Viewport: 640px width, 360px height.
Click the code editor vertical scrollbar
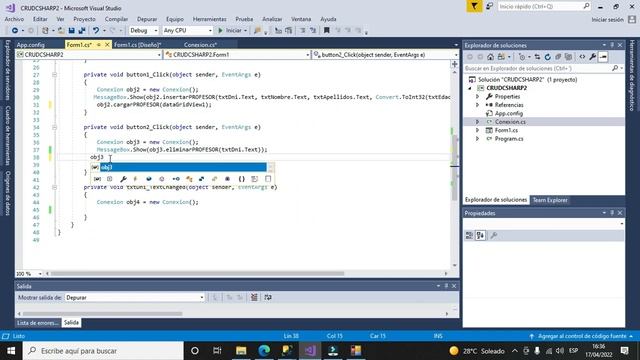[455, 167]
